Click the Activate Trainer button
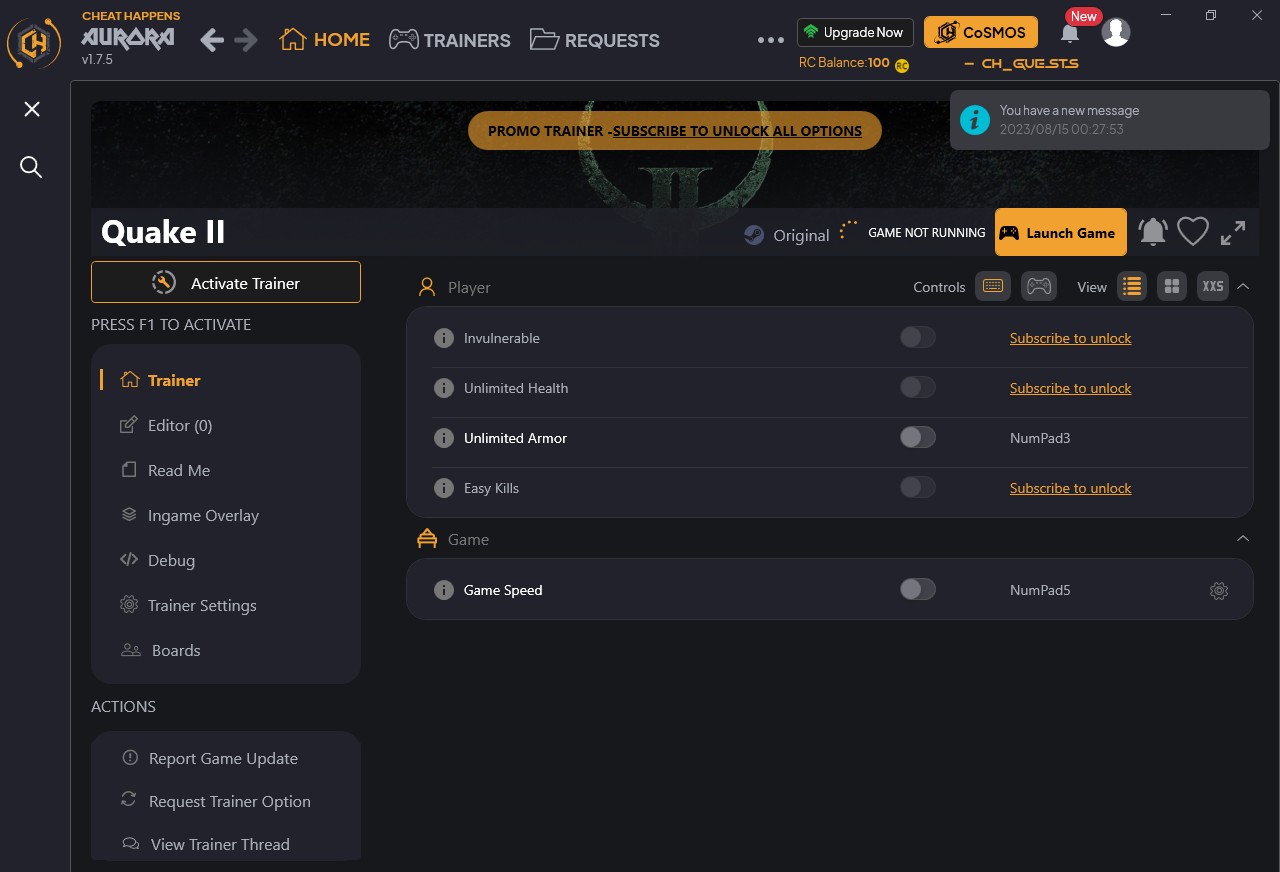This screenshot has width=1280, height=872. coord(226,282)
